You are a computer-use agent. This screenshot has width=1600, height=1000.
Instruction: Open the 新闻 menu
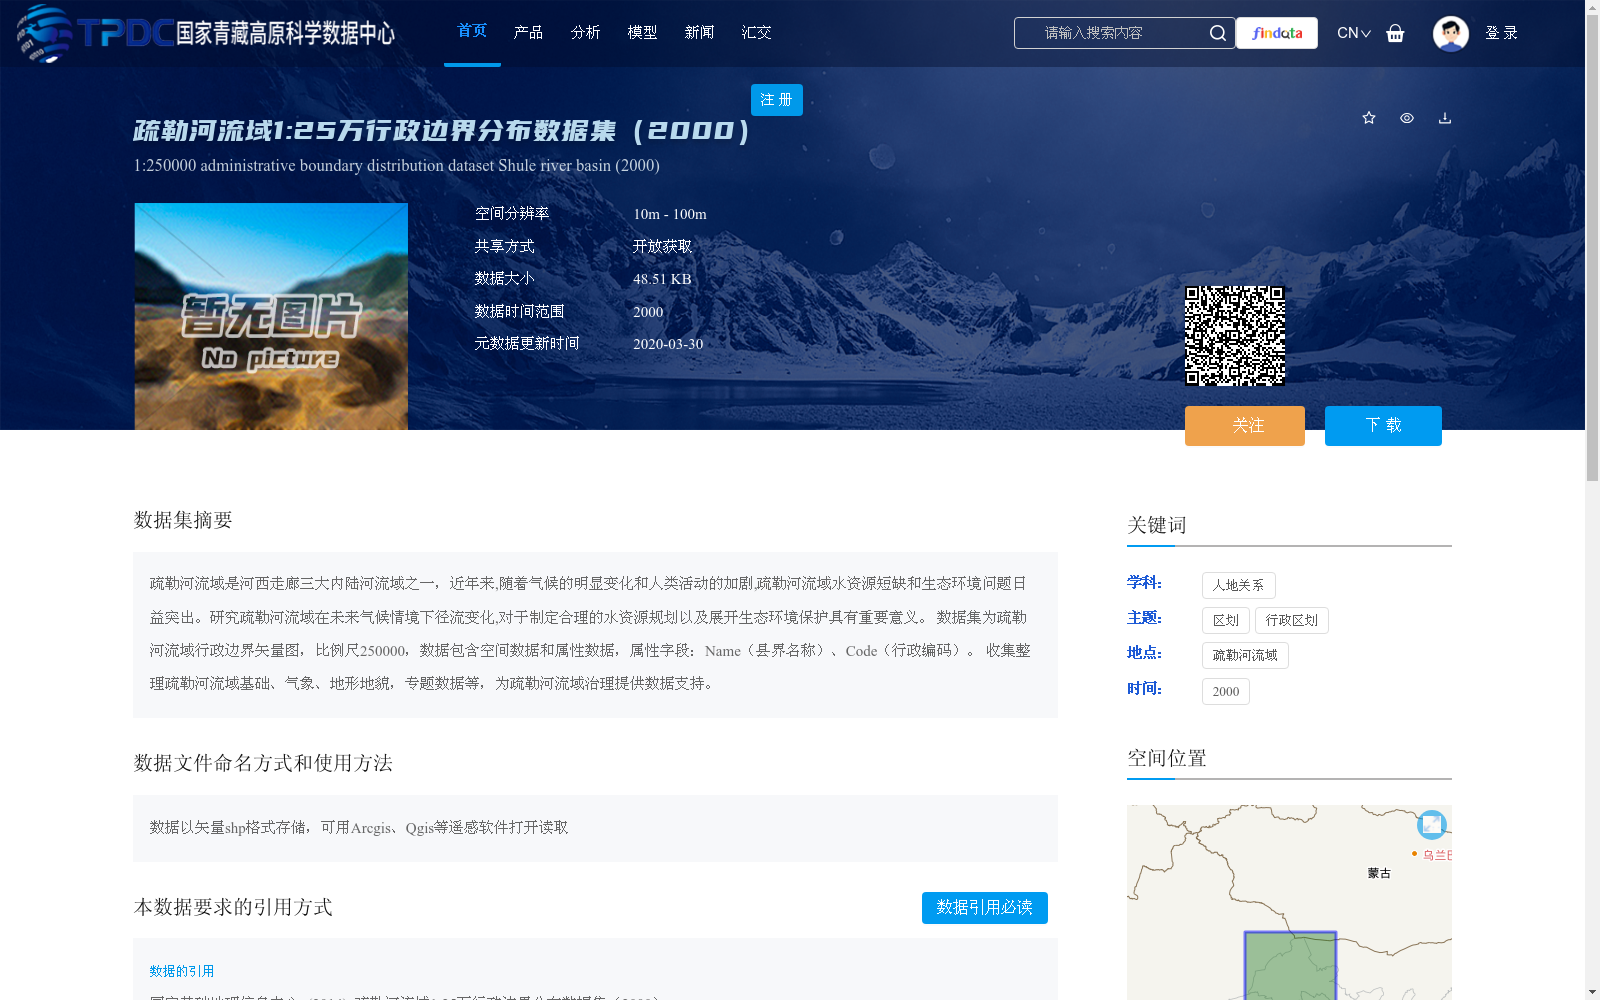tap(699, 32)
